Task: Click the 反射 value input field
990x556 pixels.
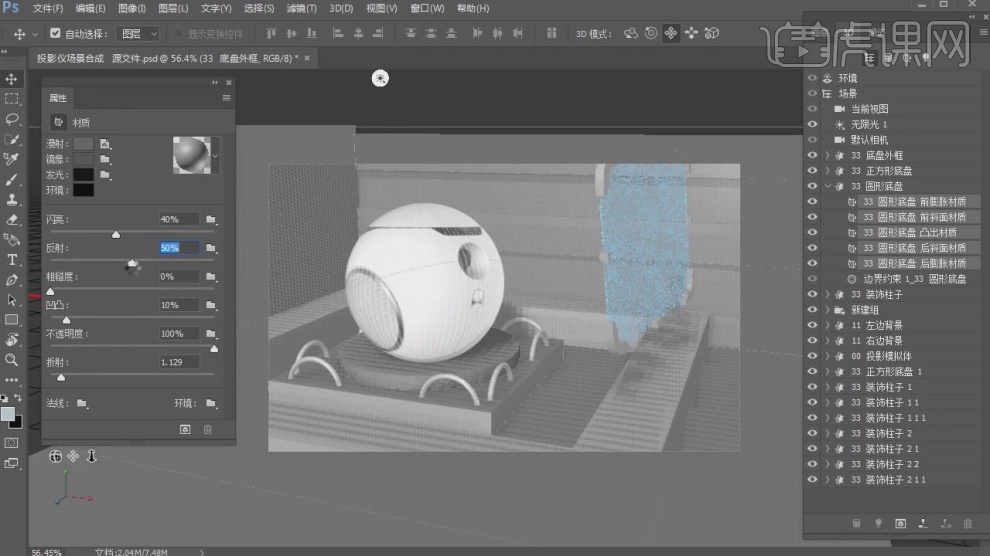Action: click(179, 248)
